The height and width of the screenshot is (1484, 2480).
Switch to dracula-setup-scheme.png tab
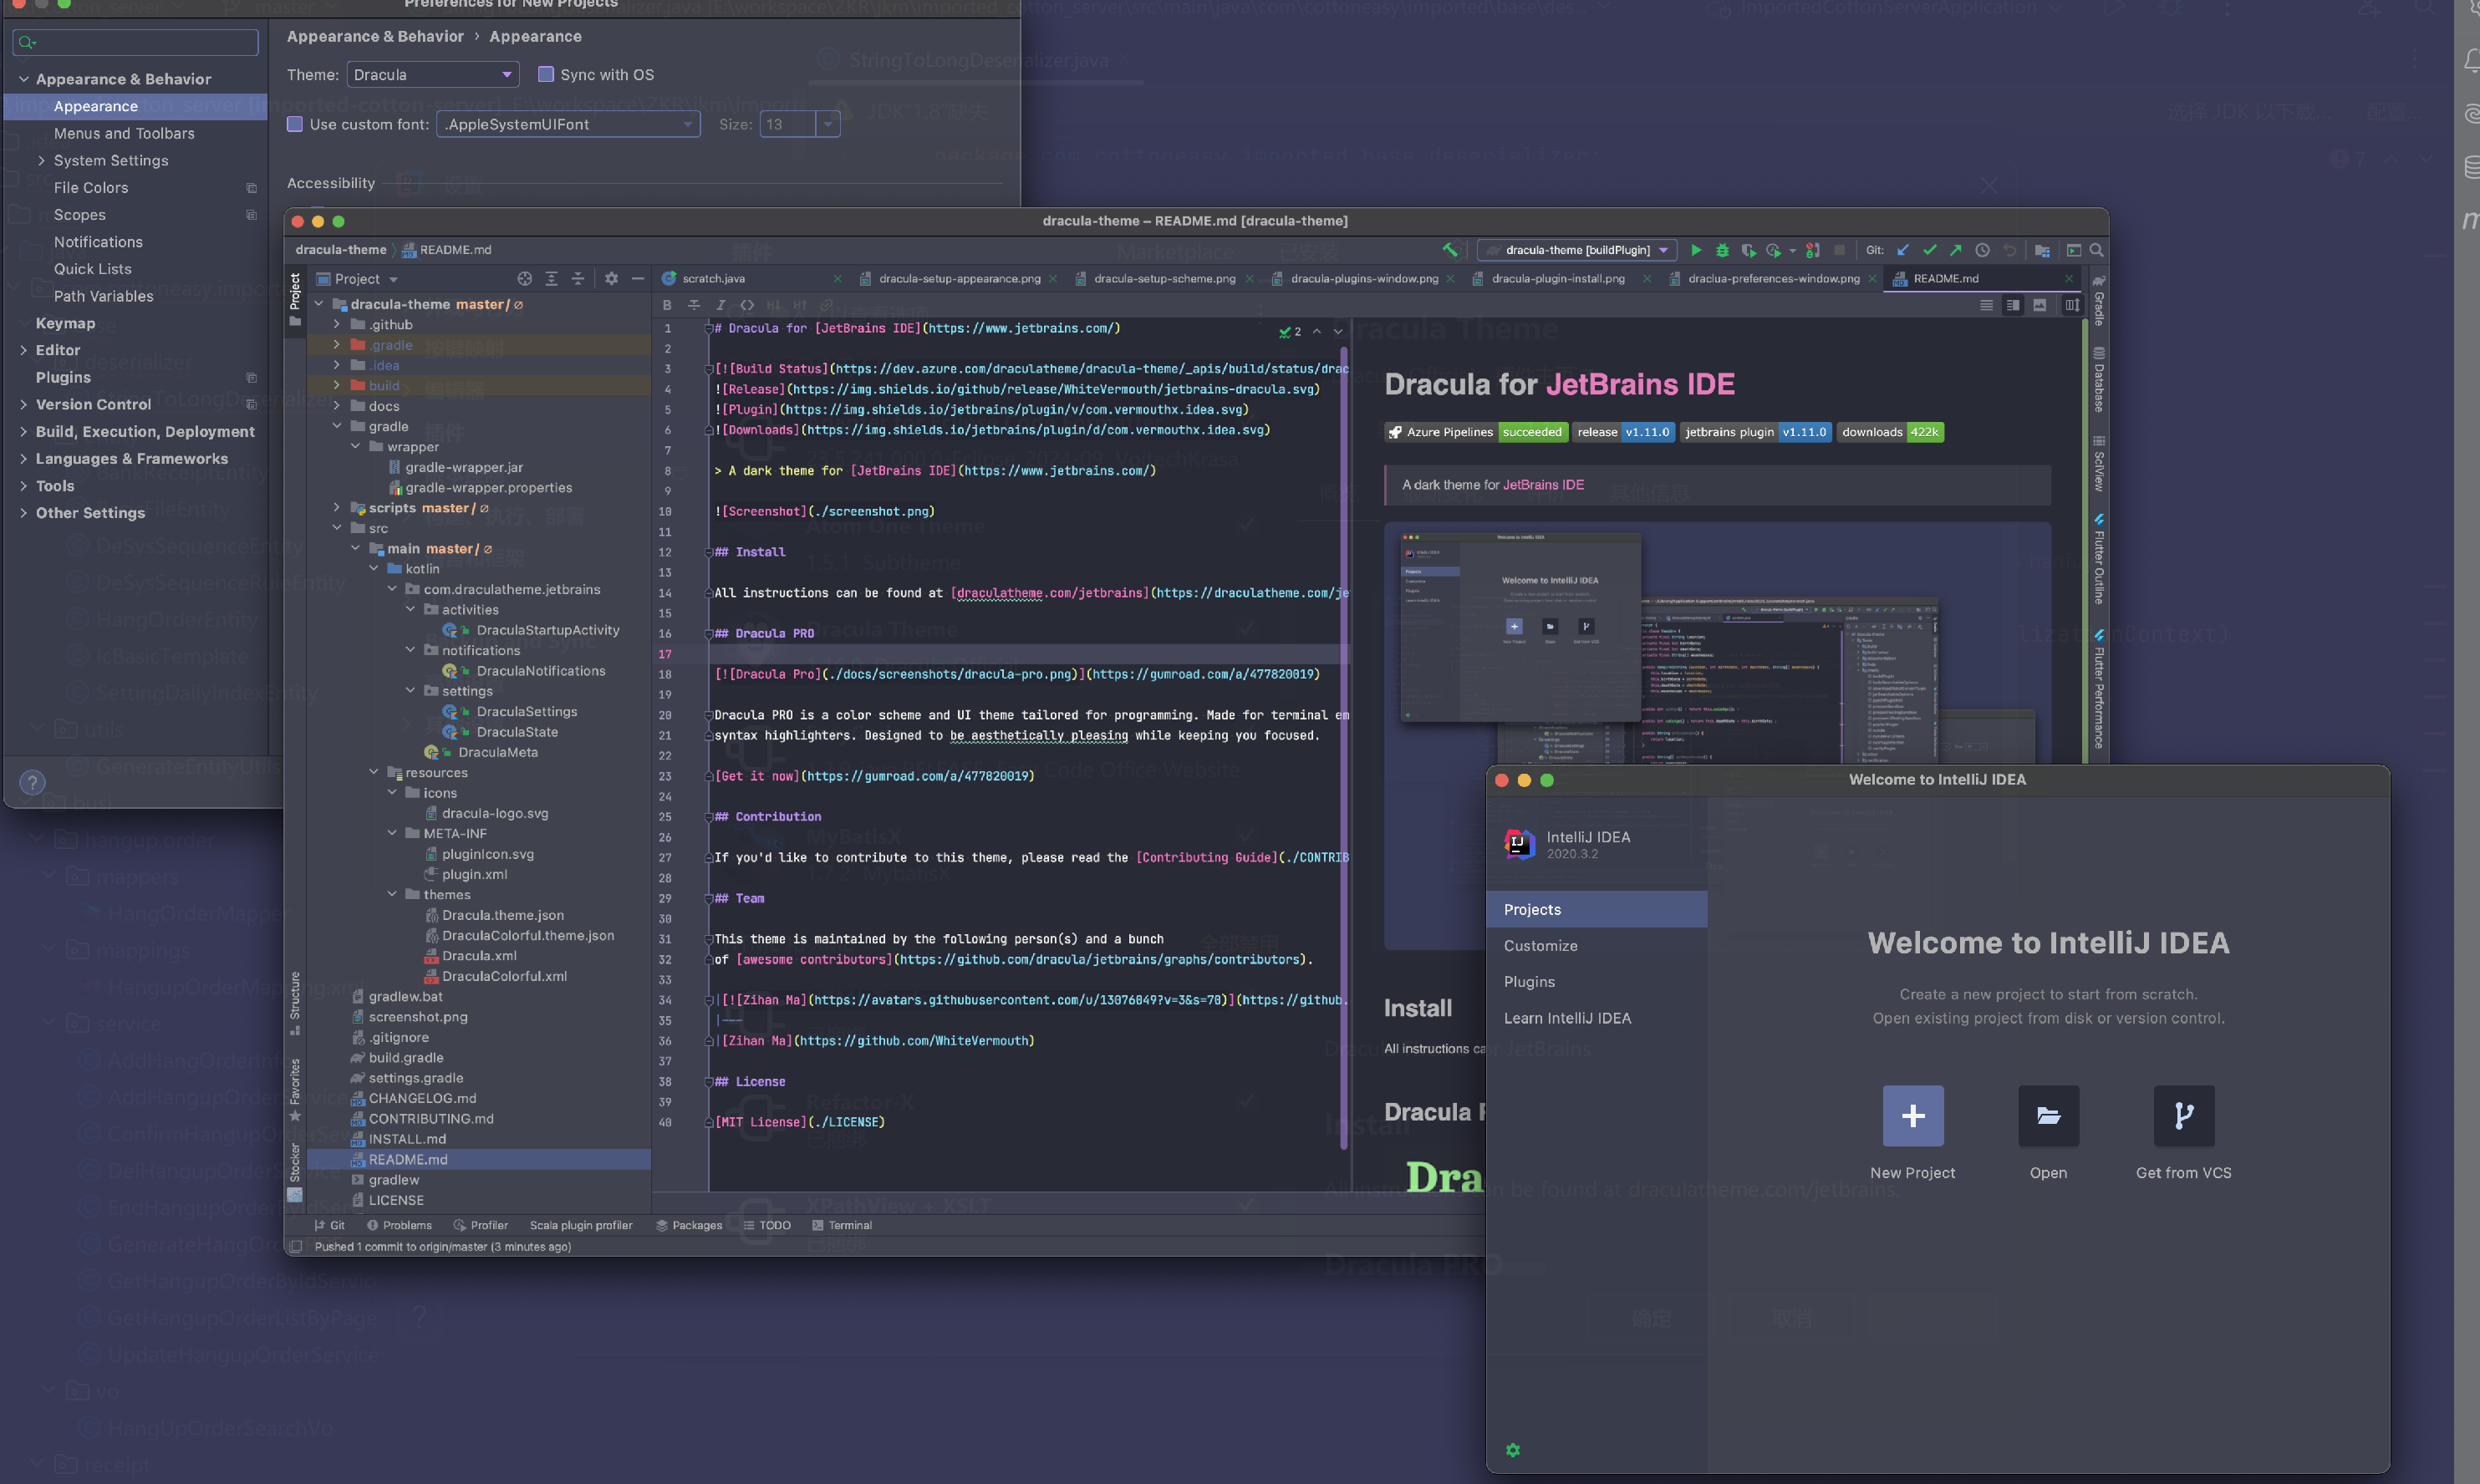pyautogui.click(x=1164, y=279)
